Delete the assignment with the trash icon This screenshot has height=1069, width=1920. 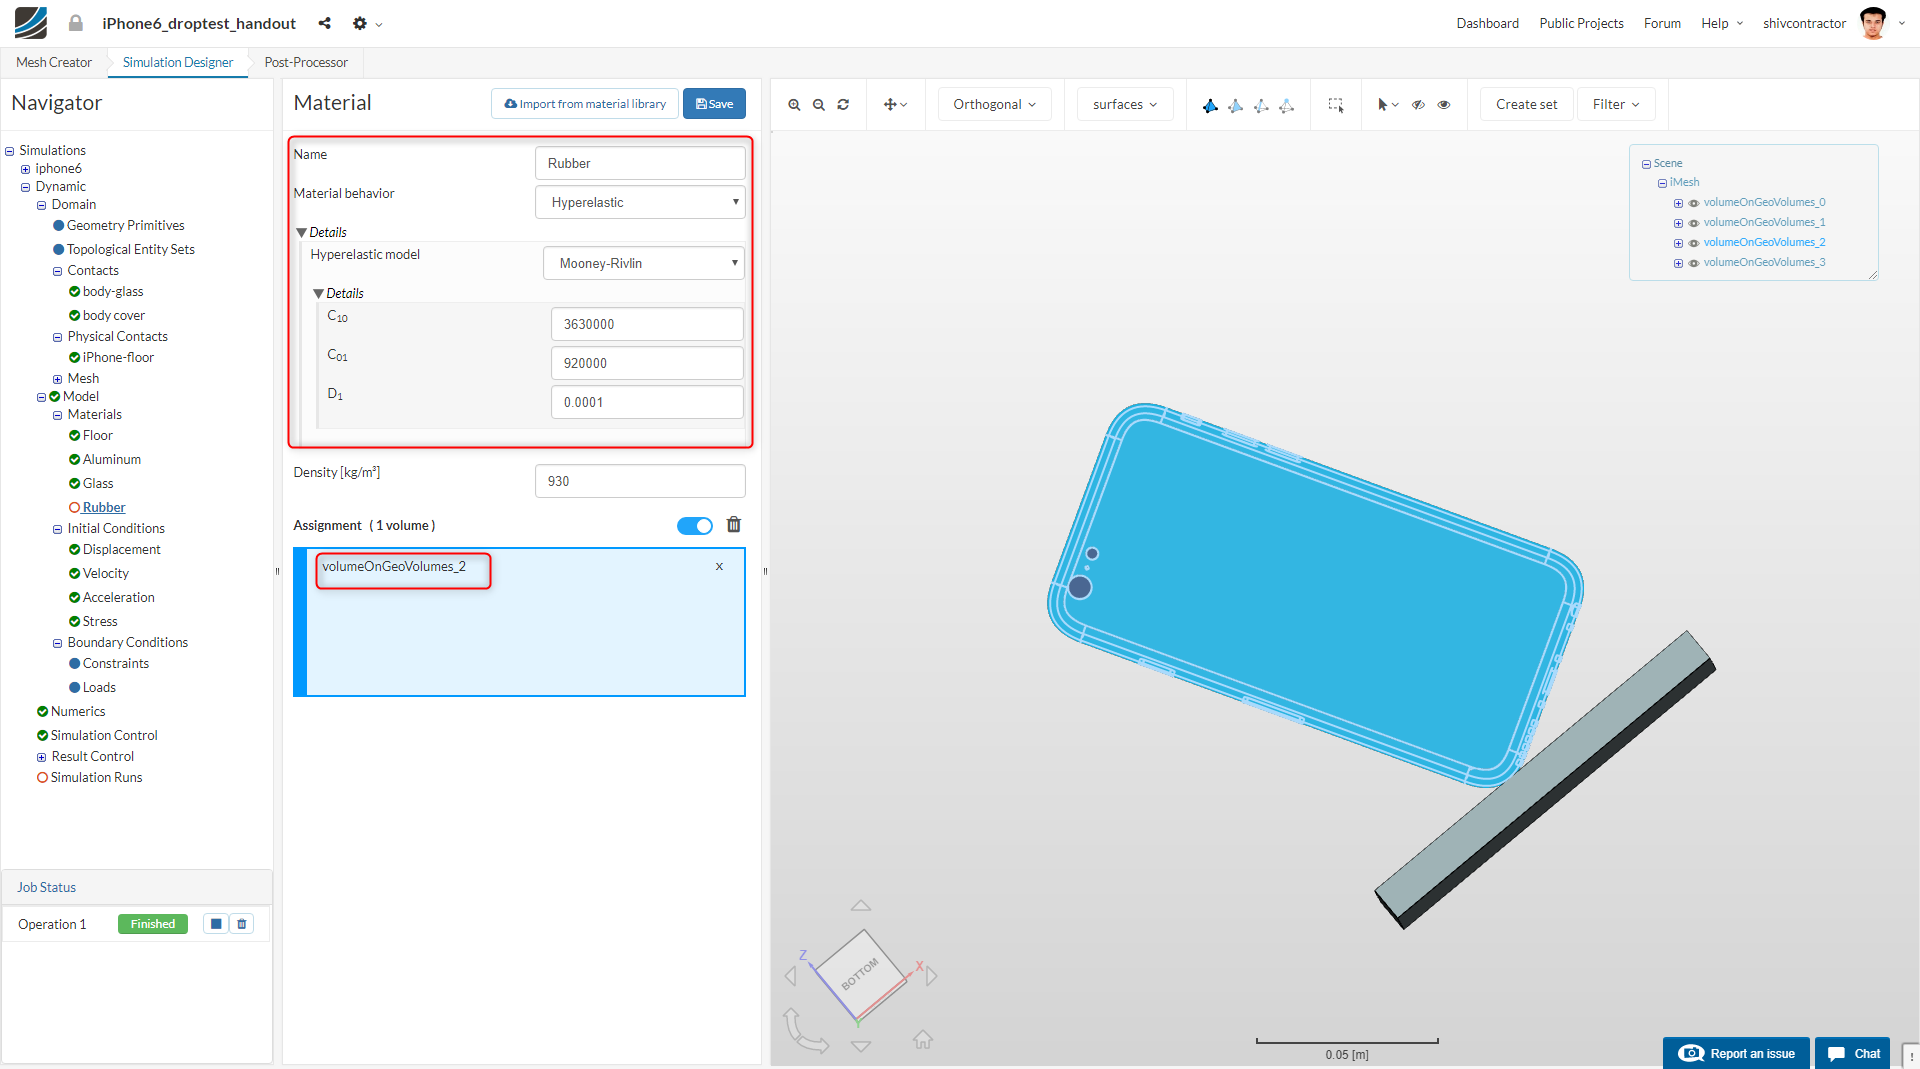click(x=734, y=525)
